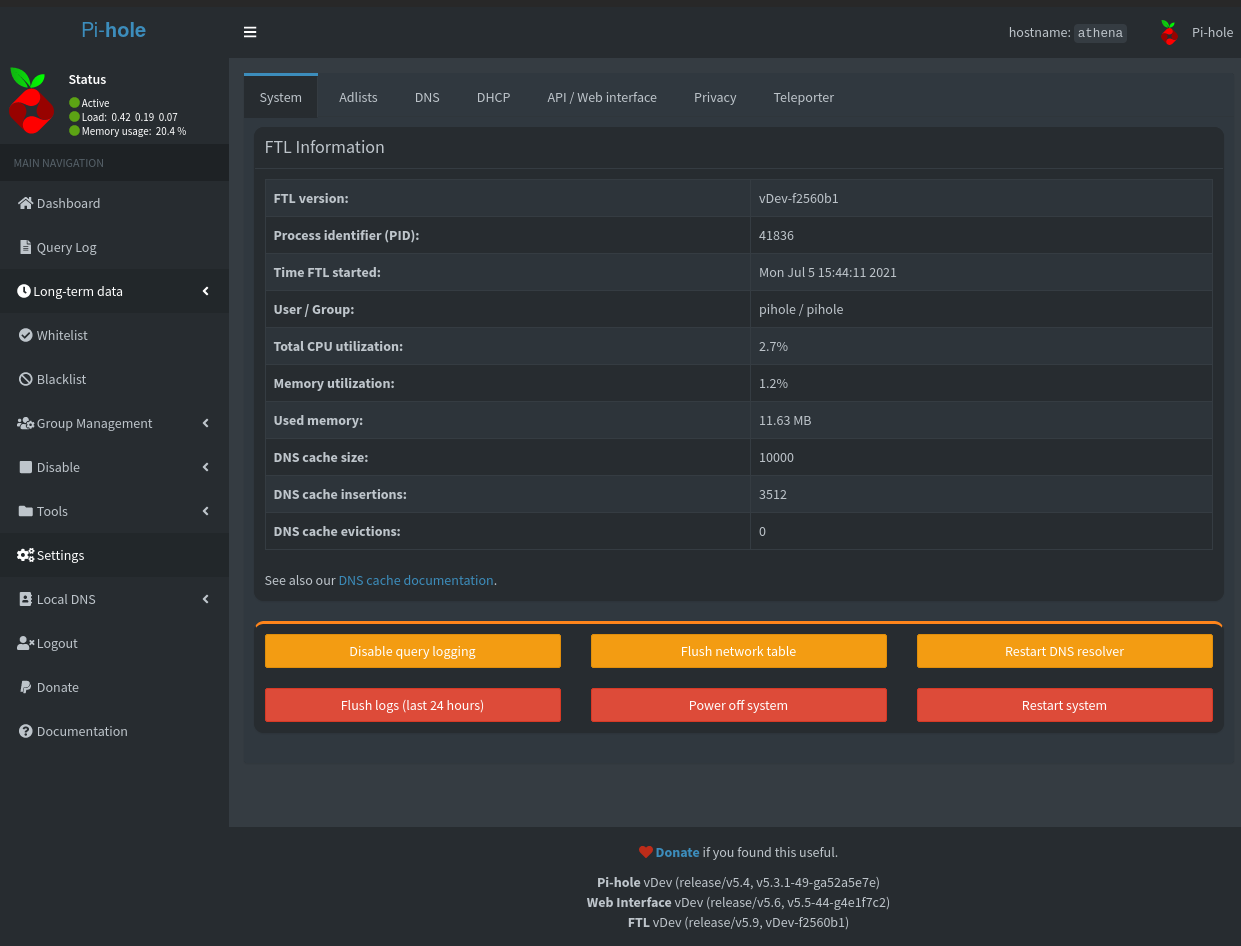Open the Adlists tab

358,97
